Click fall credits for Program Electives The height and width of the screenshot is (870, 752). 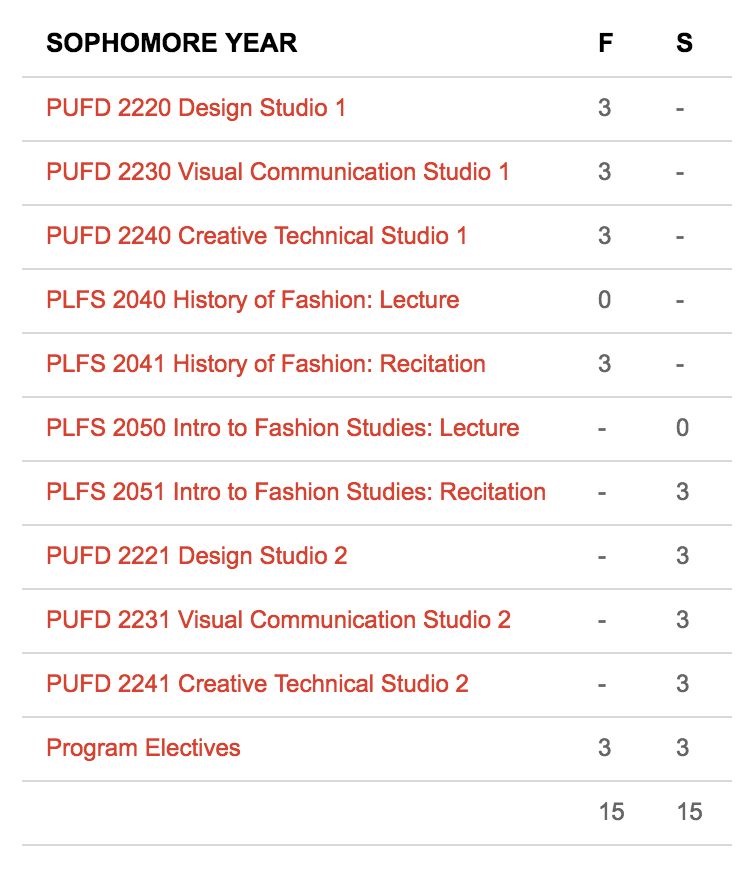604,748
